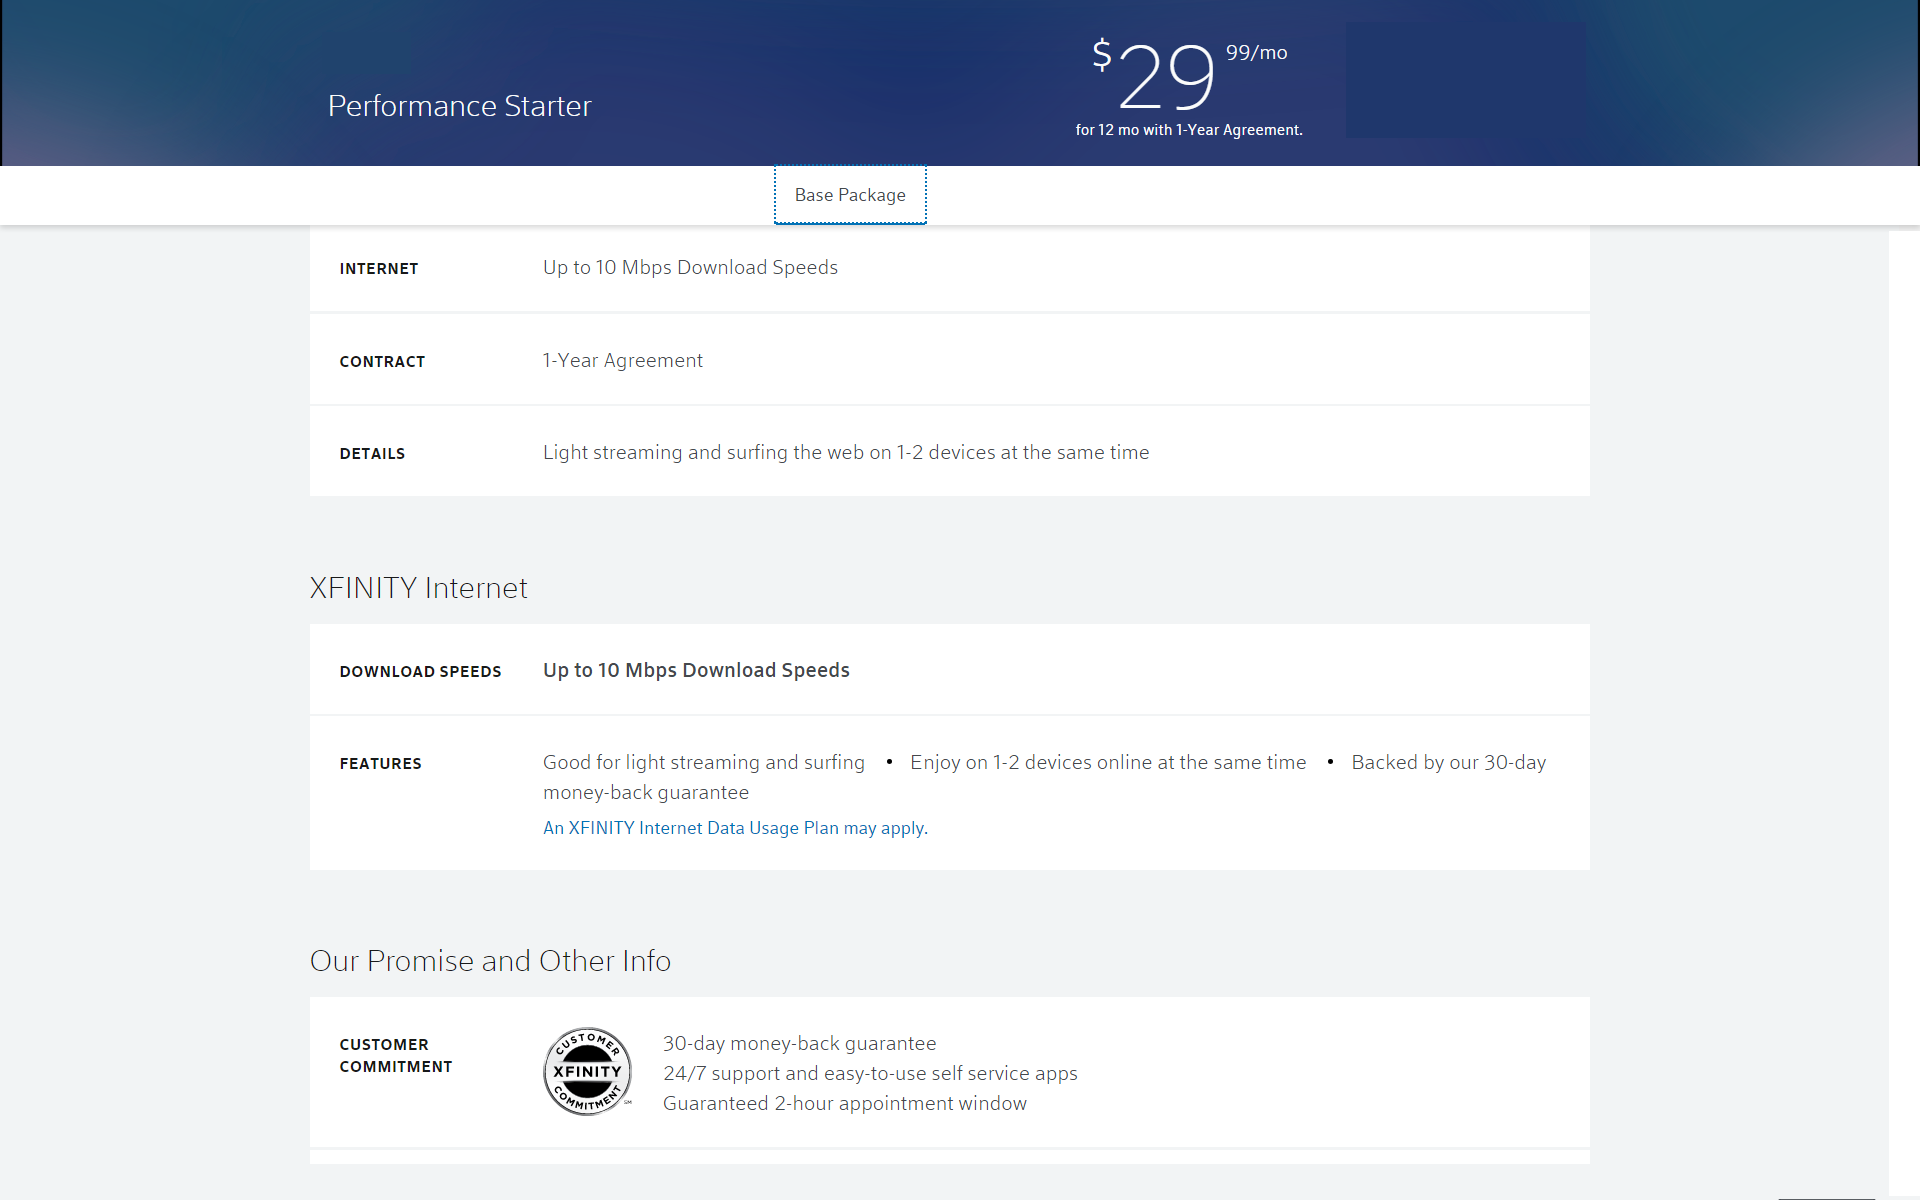
Task: Click 'Up to 10 Mbps Download Speeds' in Internet row
Action: coord(690,268)
